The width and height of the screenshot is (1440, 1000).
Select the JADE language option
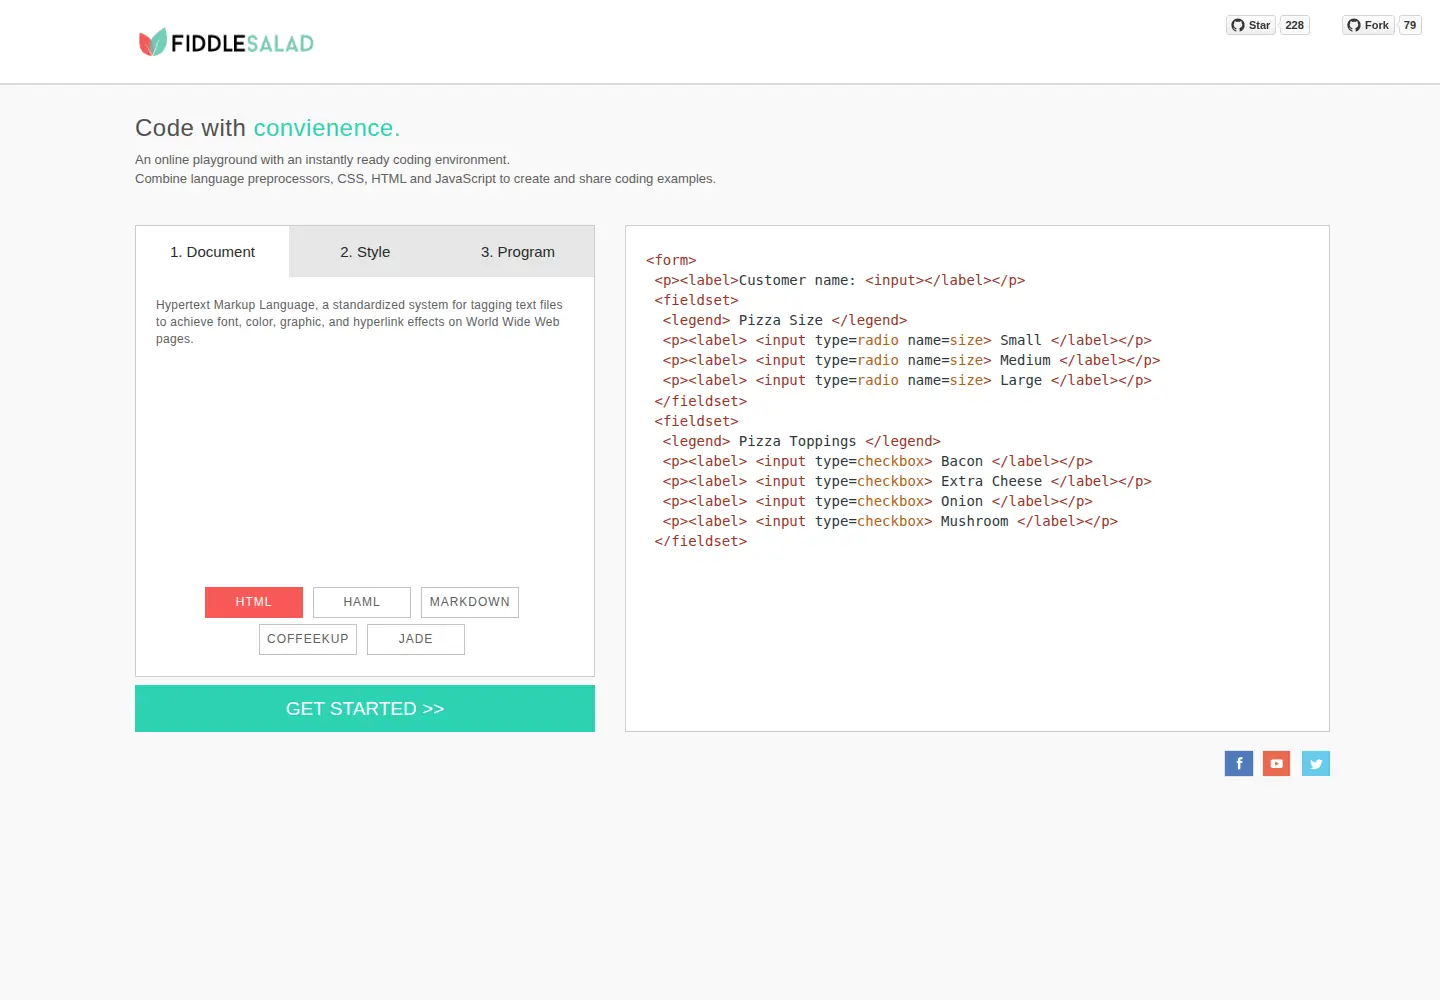416,639
